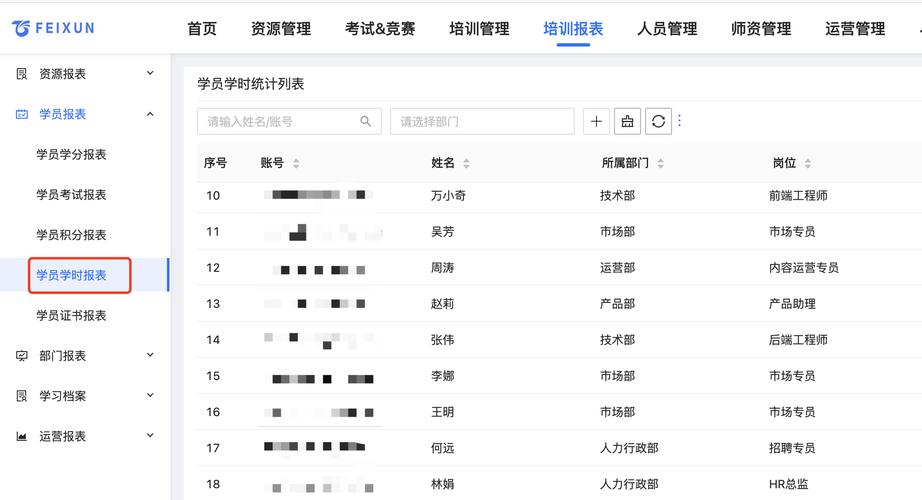
Task: Click the name 赵莉
Action: [442, 304]
